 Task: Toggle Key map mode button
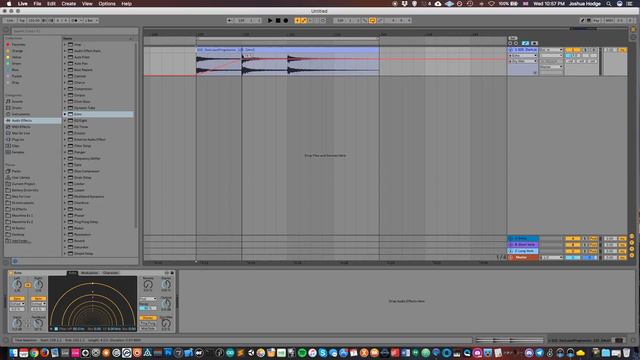(597, 20)
